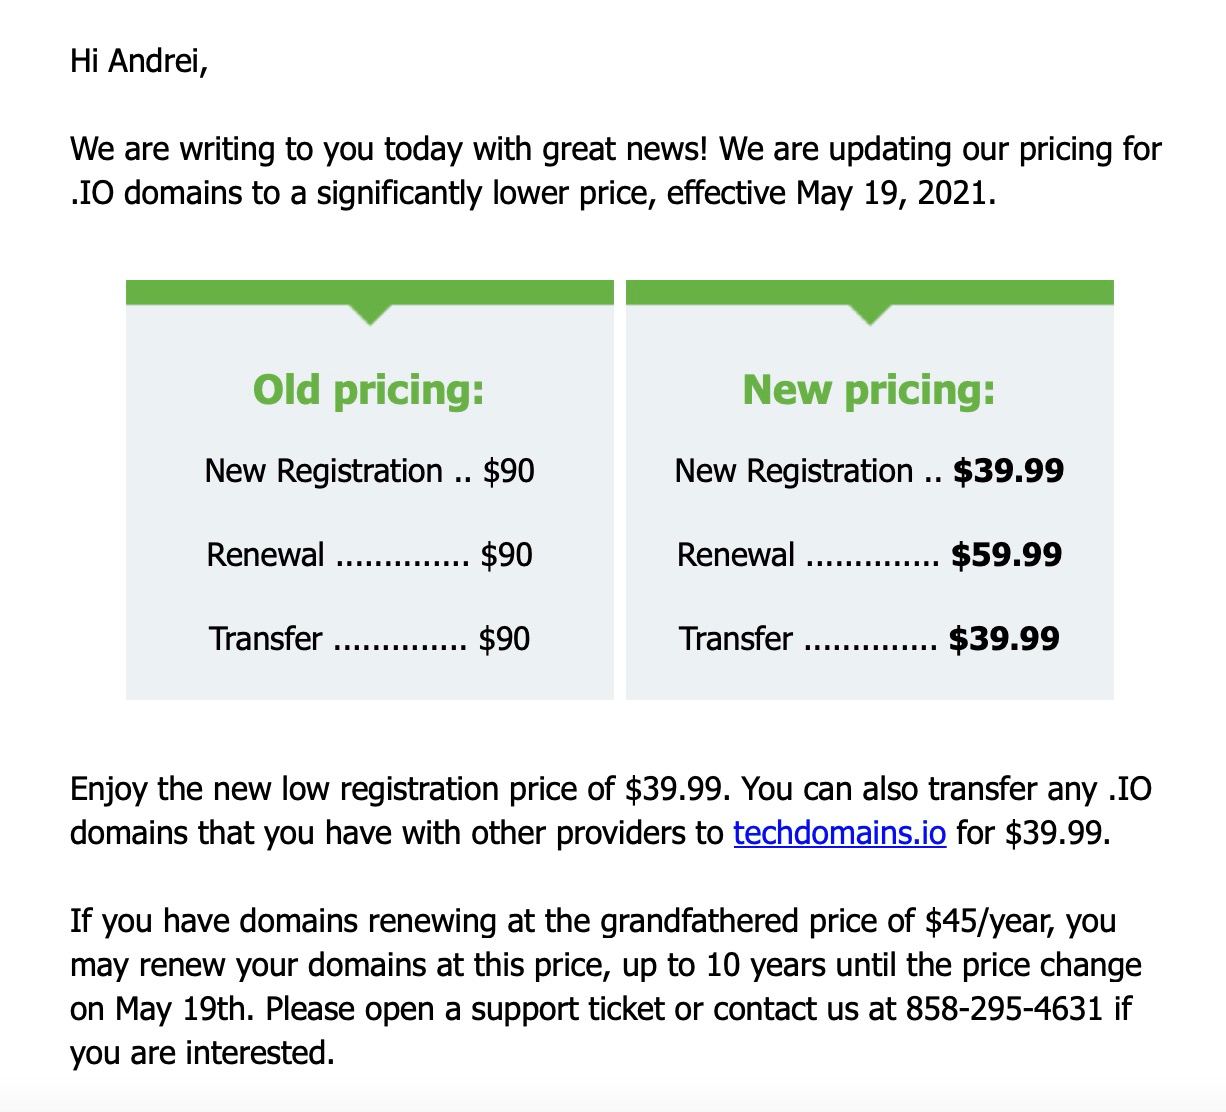Select the new transfer price $39.99
Viewport: 1226px width, 1112px height.
pos(1004,639)
